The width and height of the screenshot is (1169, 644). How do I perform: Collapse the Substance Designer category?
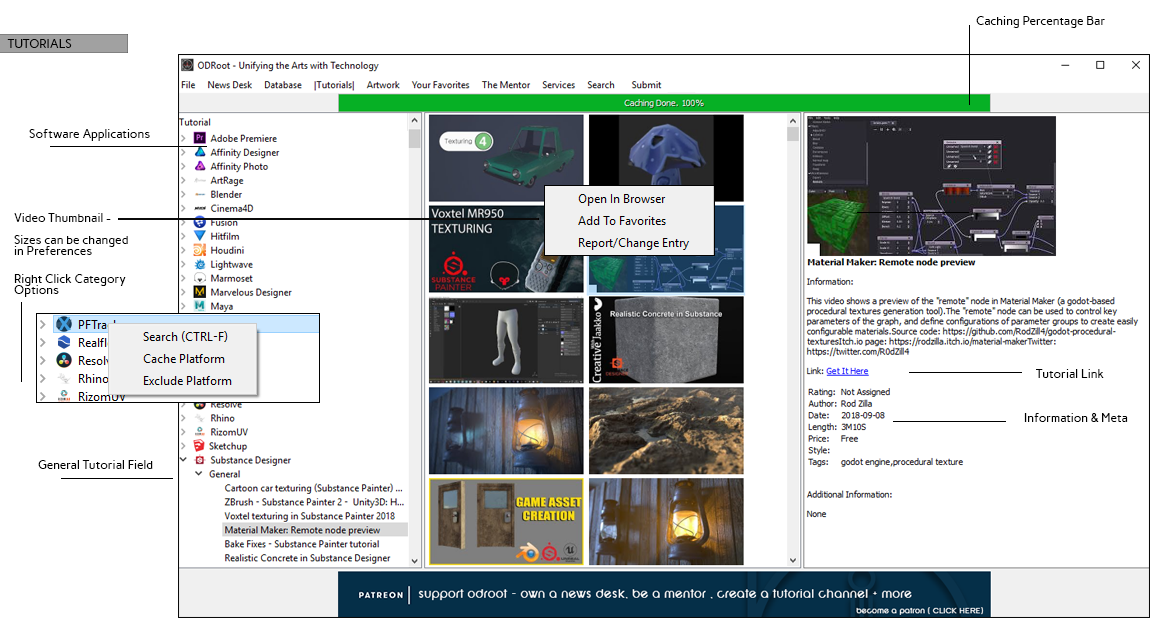tap(183, 461)
